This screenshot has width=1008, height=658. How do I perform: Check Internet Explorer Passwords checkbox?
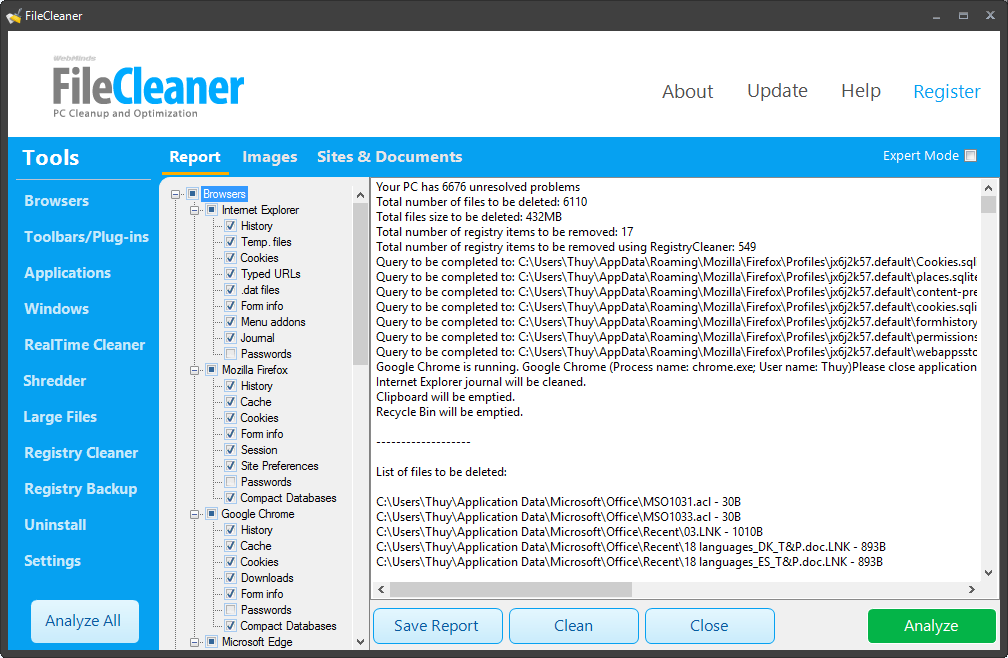(x=231, y=354)
